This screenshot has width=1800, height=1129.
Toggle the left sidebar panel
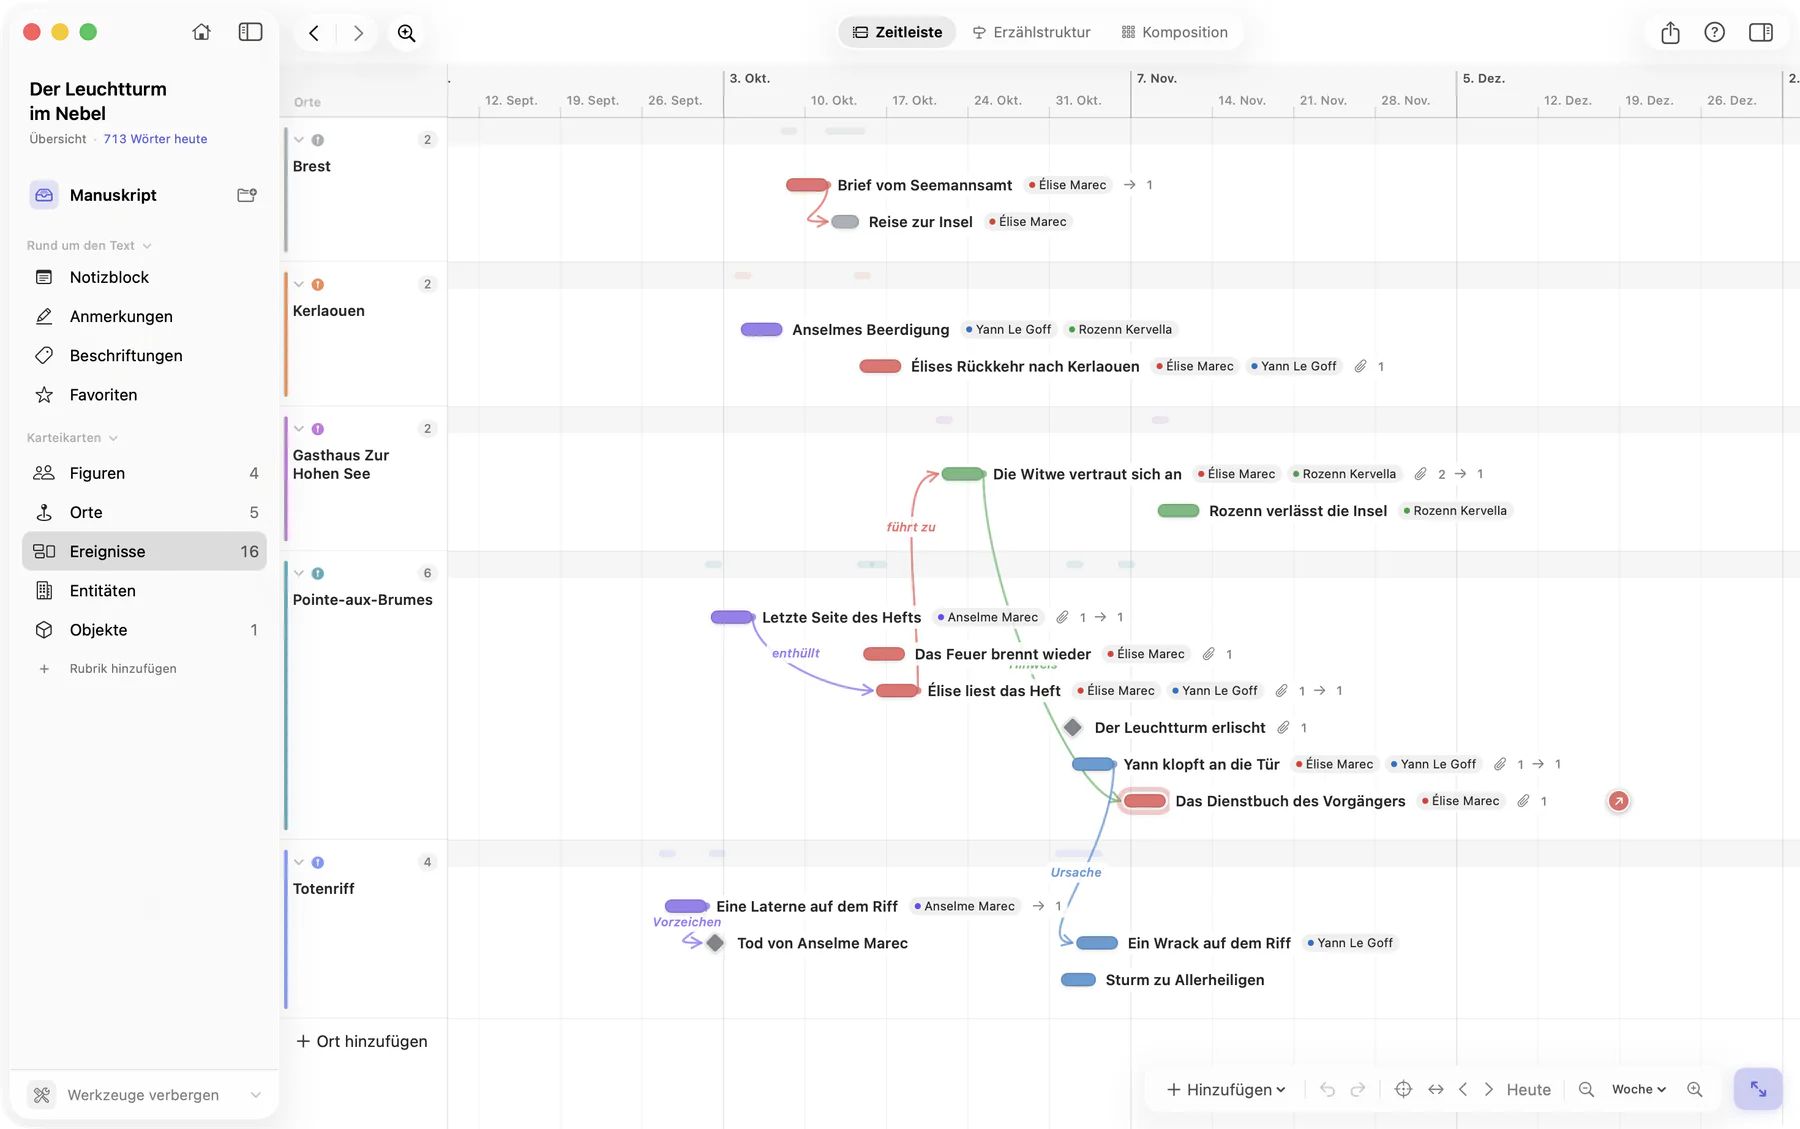point(250,32)
